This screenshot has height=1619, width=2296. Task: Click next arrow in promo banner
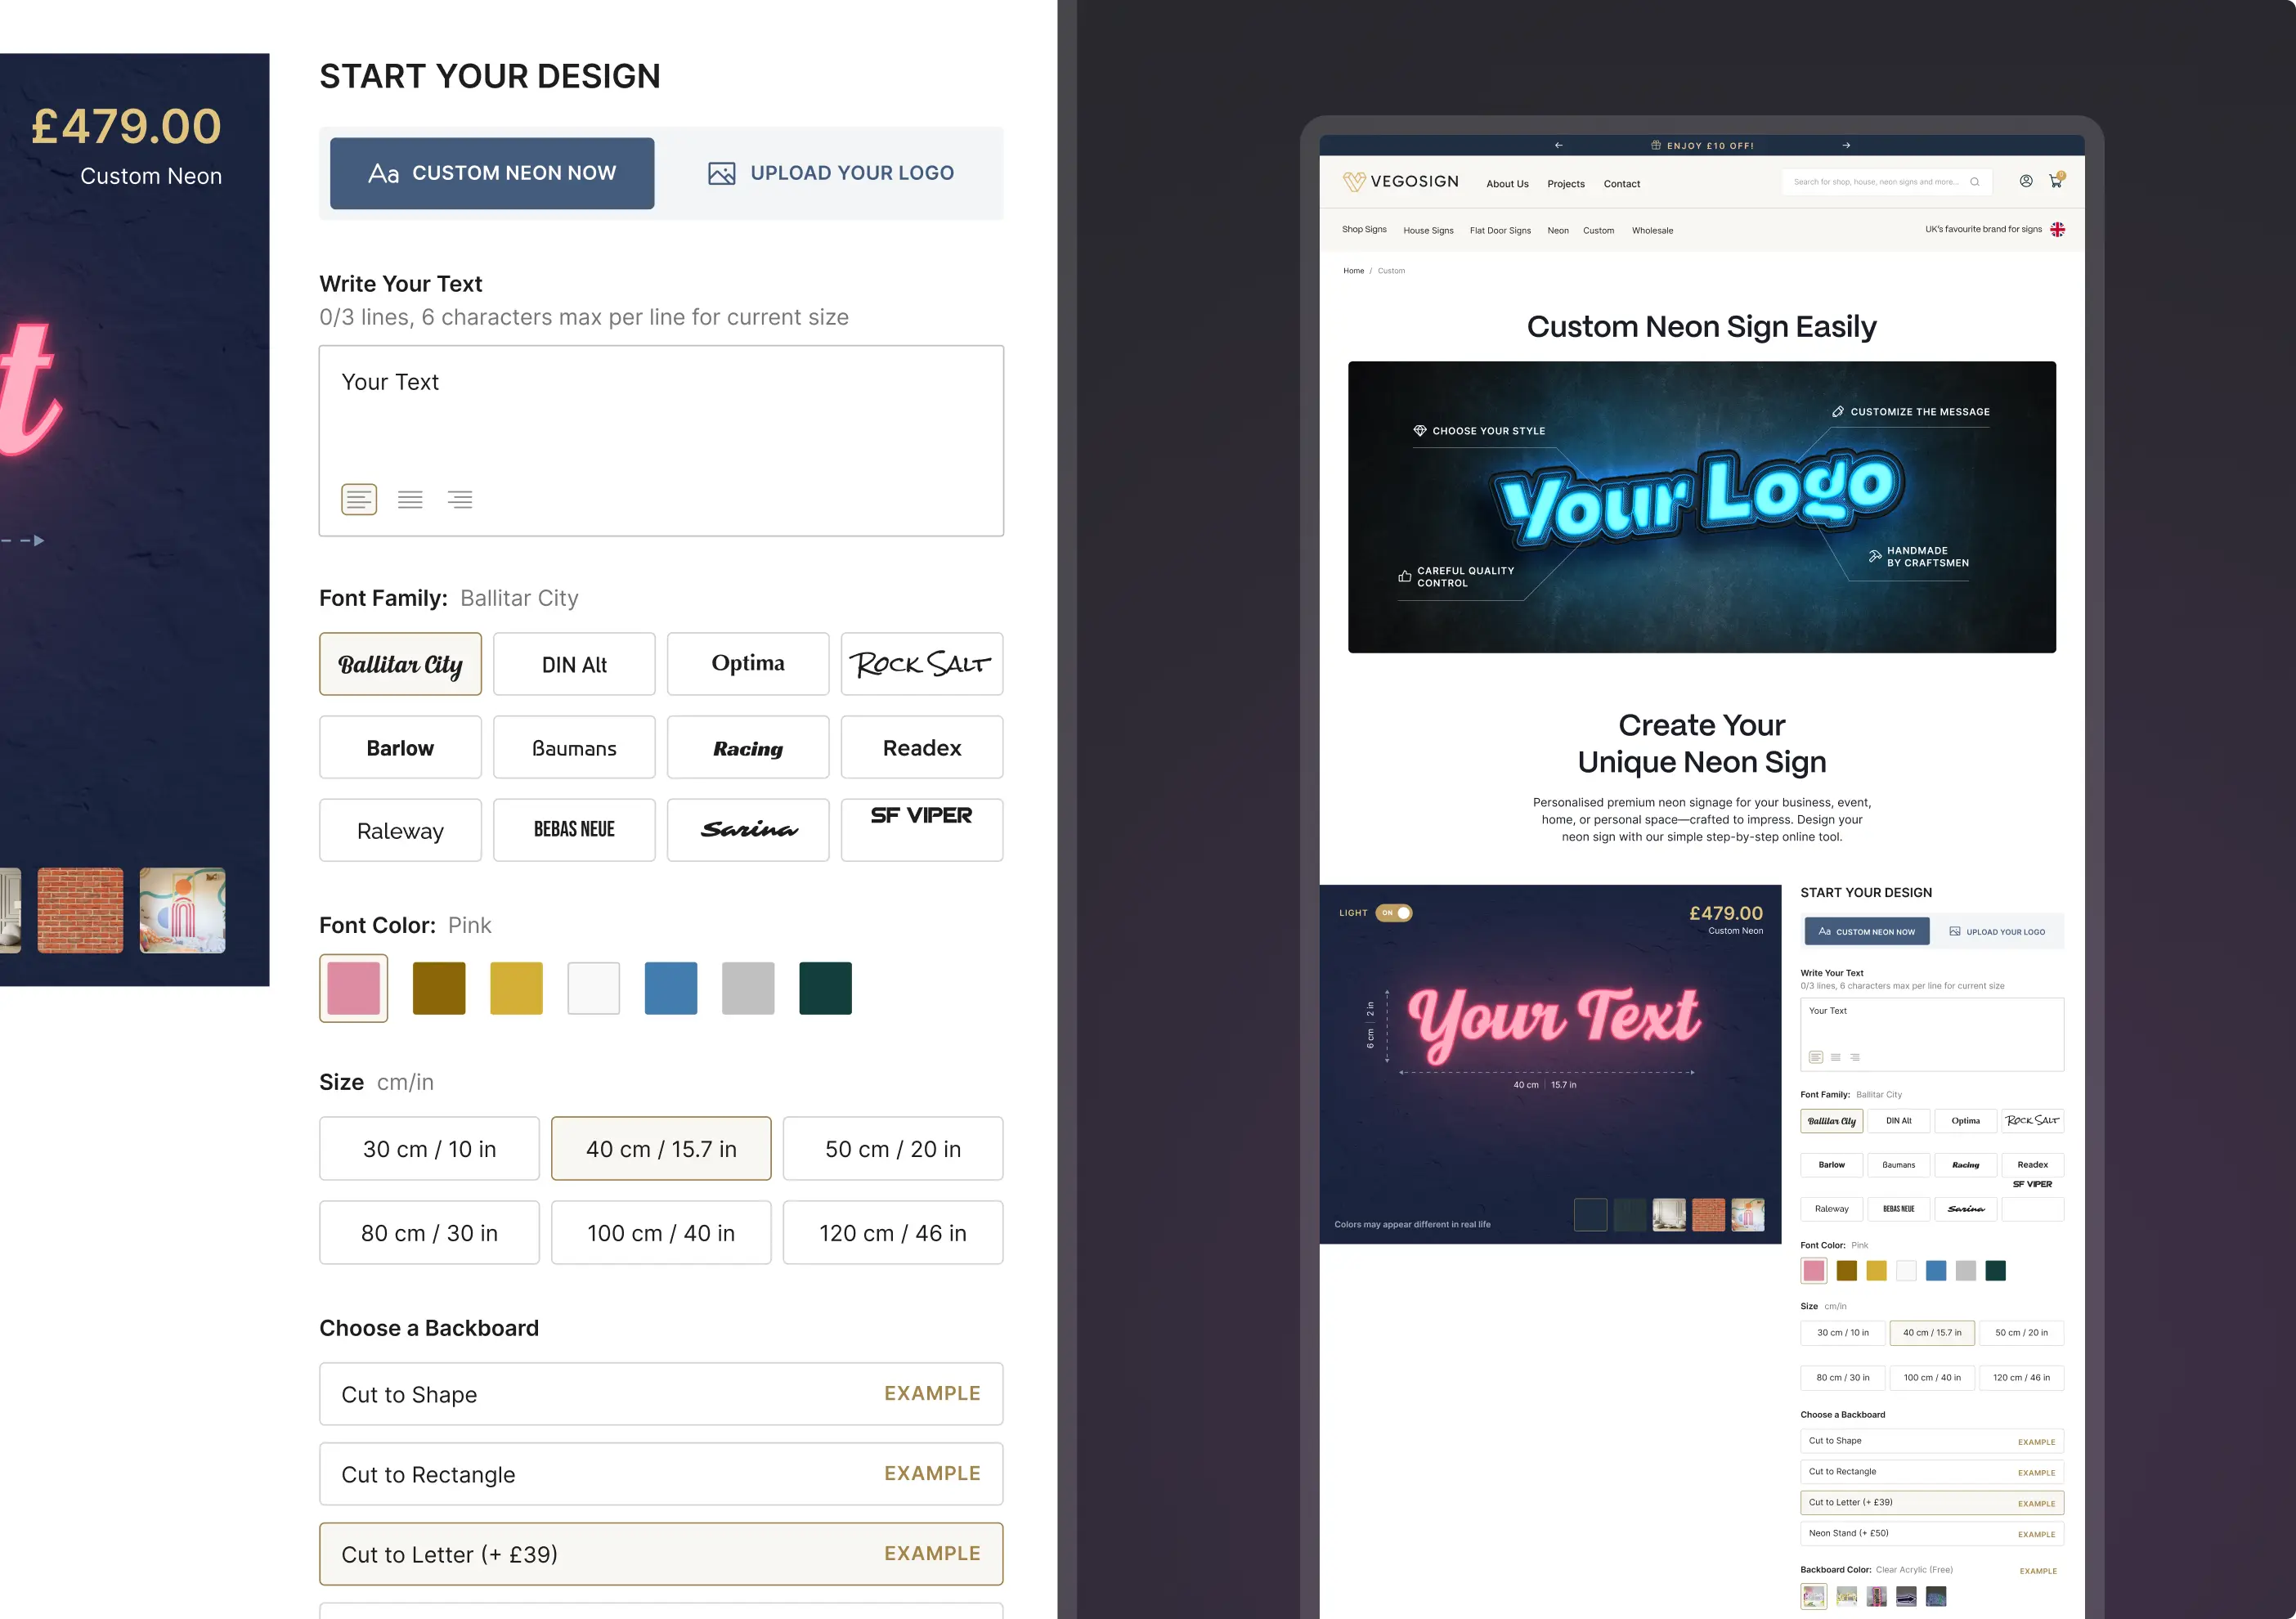(x=1846, y=145)
